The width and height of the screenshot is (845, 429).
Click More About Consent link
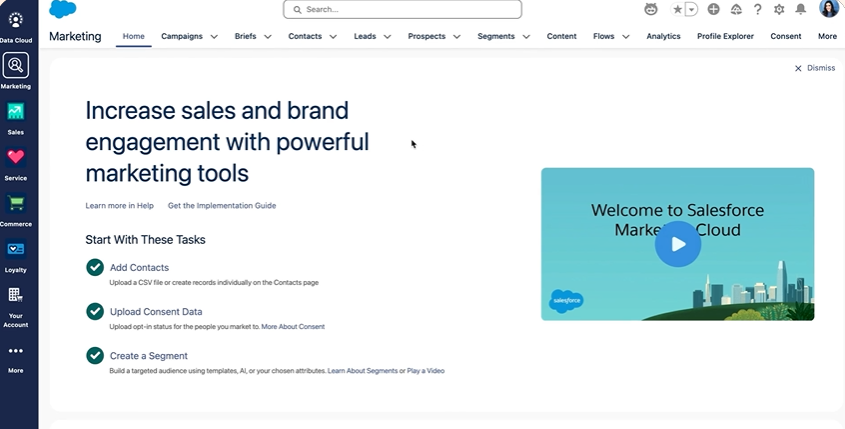293,327
